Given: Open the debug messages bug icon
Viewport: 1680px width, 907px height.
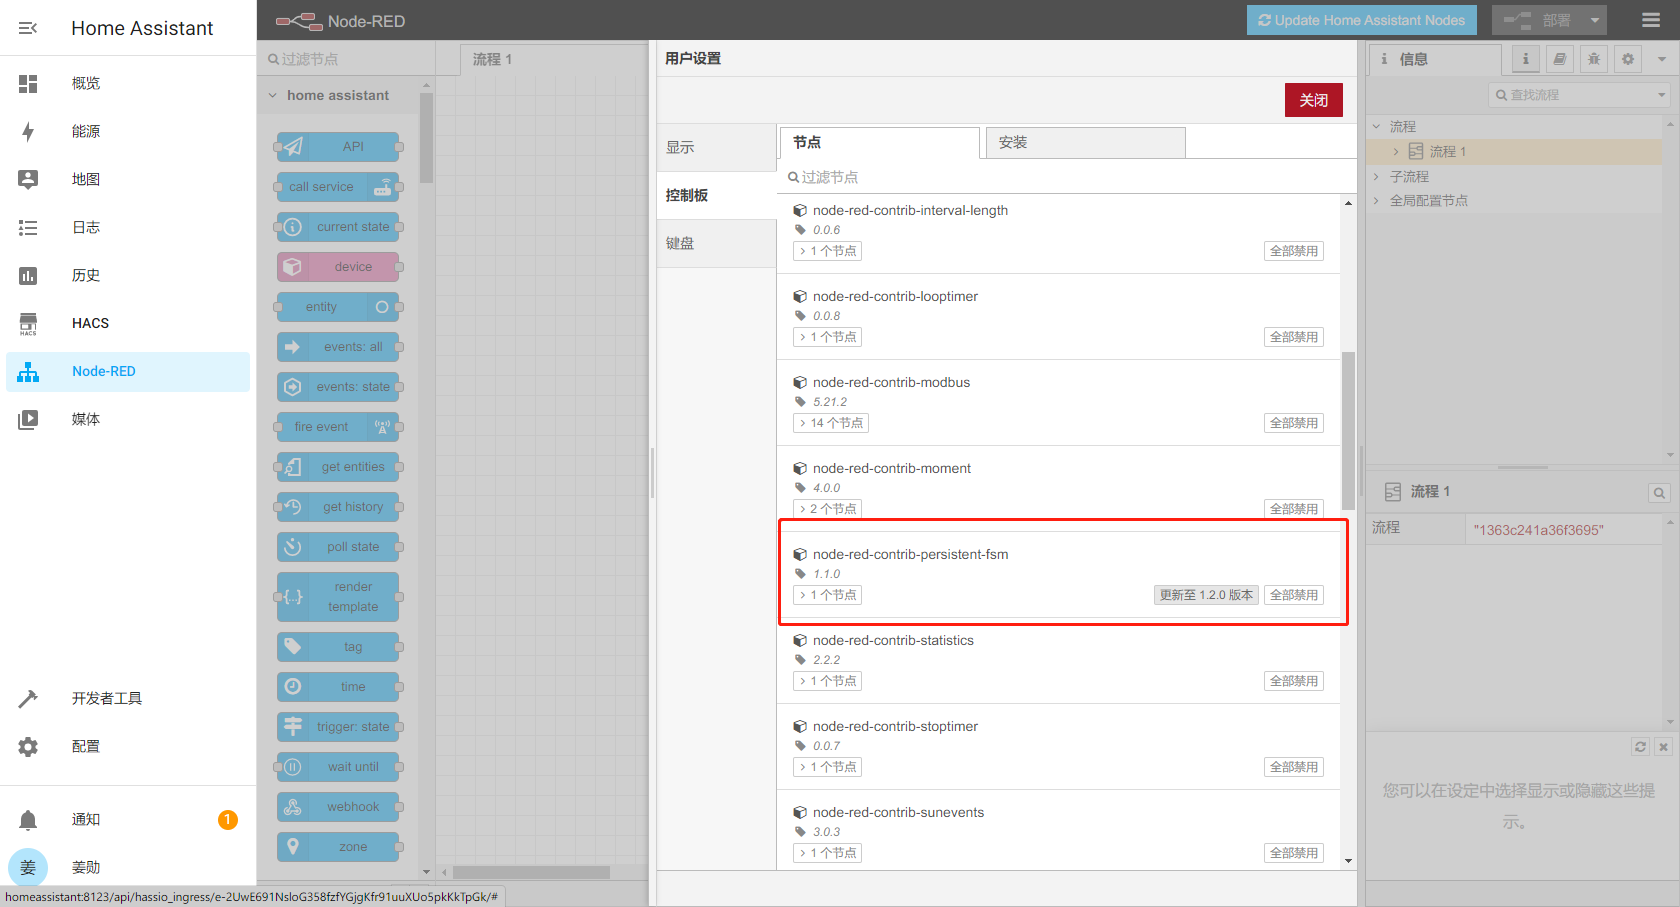Looking at the screenshot, I should pyautogui.click(x=1594, y=59).
